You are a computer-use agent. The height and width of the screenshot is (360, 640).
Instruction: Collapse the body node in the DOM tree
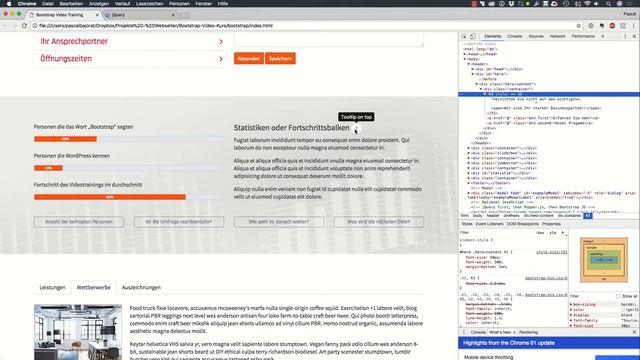coord(465,59)
